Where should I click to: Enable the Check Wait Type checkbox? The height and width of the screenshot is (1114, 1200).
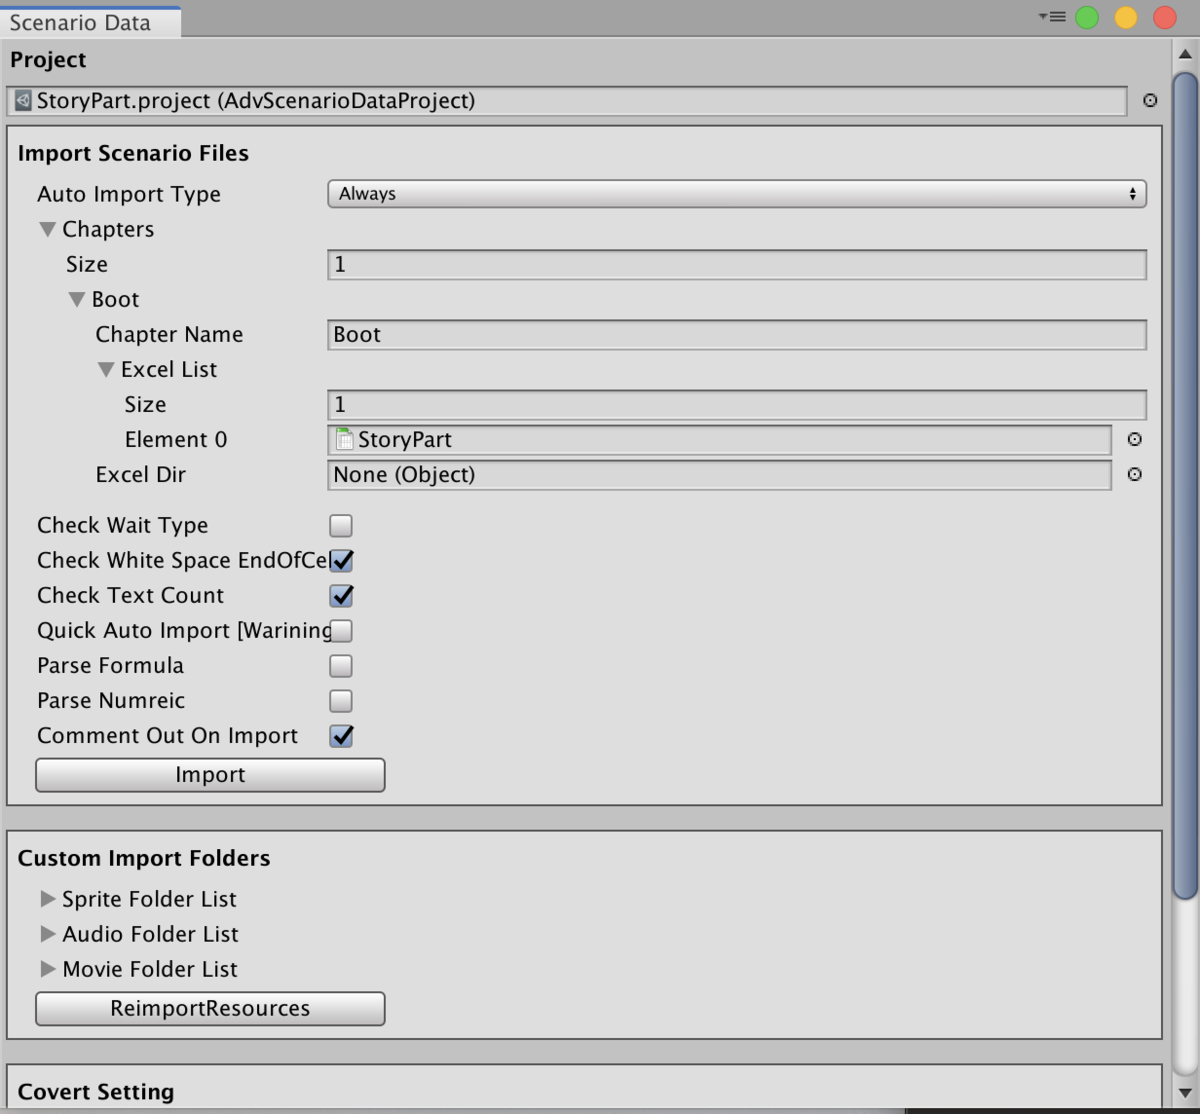(341, 525)
